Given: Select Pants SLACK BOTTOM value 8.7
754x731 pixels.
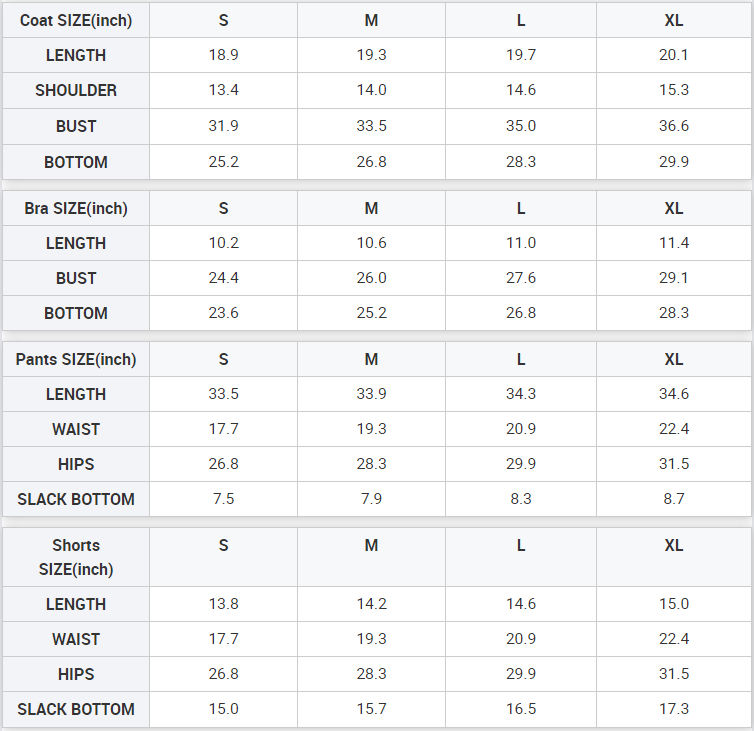Looking at the screenshot, I should pyautogui.click(x=674, y=499).
